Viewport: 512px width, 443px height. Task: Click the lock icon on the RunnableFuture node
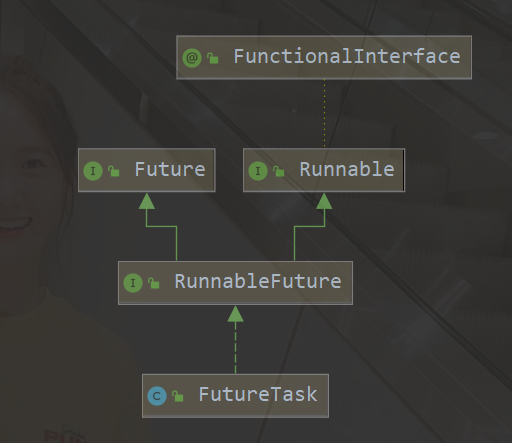(154, 283)
